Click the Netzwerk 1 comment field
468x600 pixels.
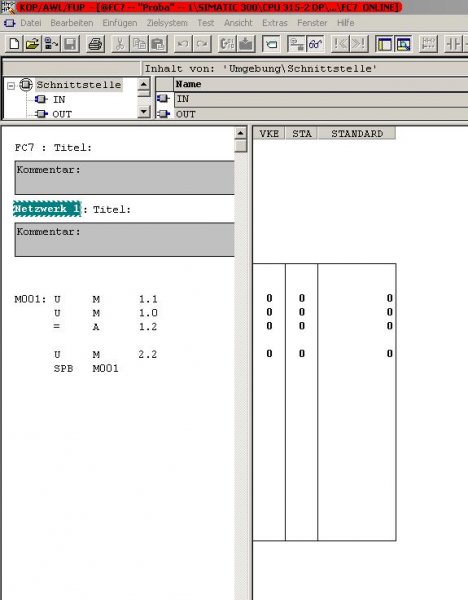124,240
